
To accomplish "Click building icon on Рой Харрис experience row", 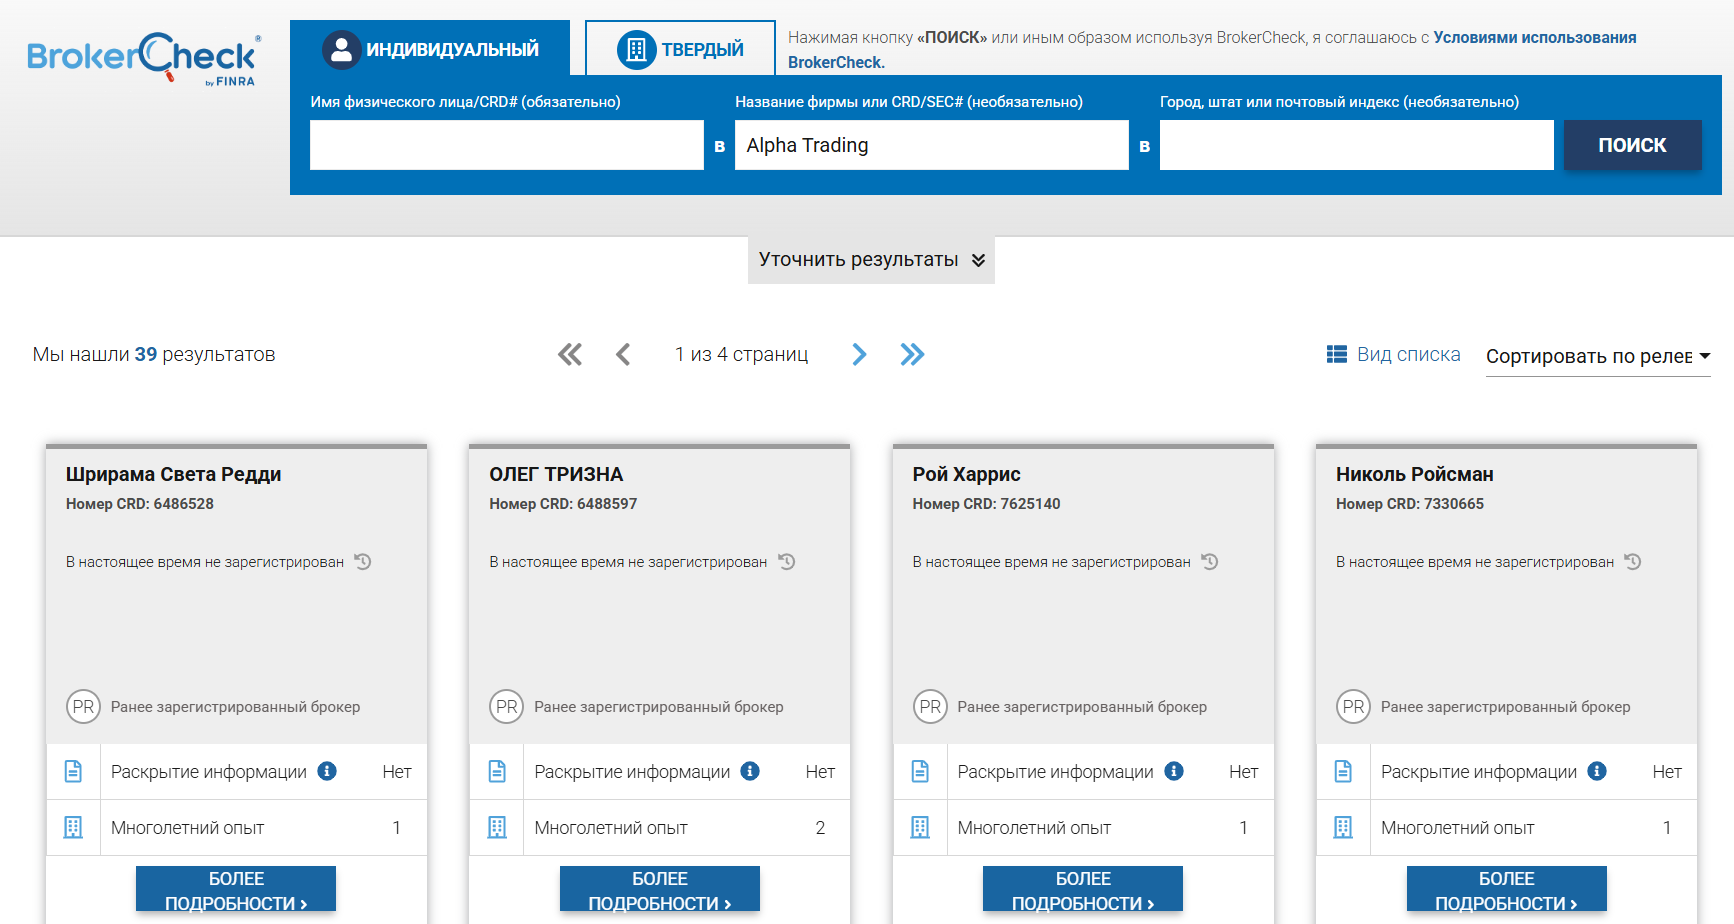I will click(920, 827).
